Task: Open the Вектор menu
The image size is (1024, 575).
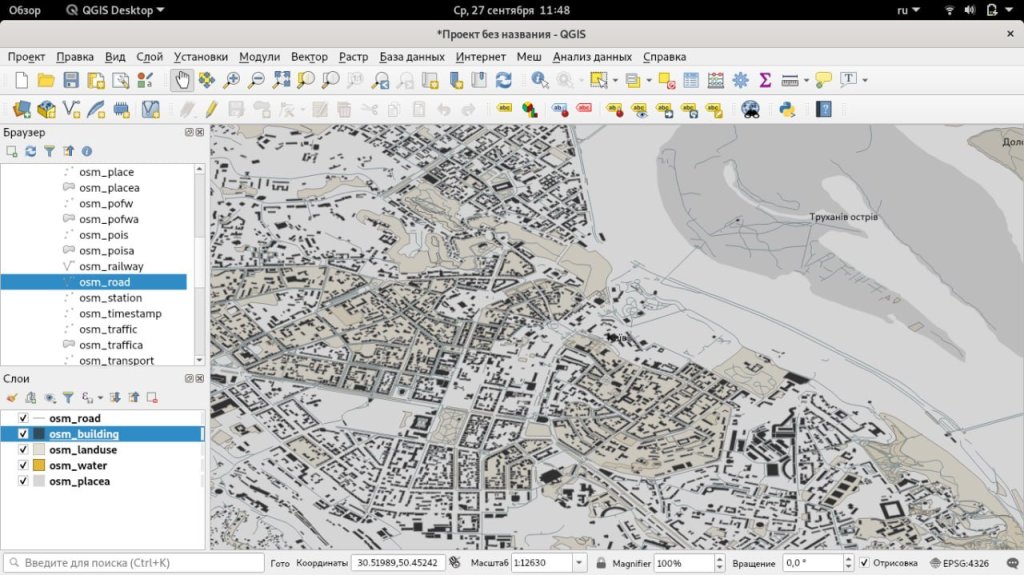Action: coord(309,57)
